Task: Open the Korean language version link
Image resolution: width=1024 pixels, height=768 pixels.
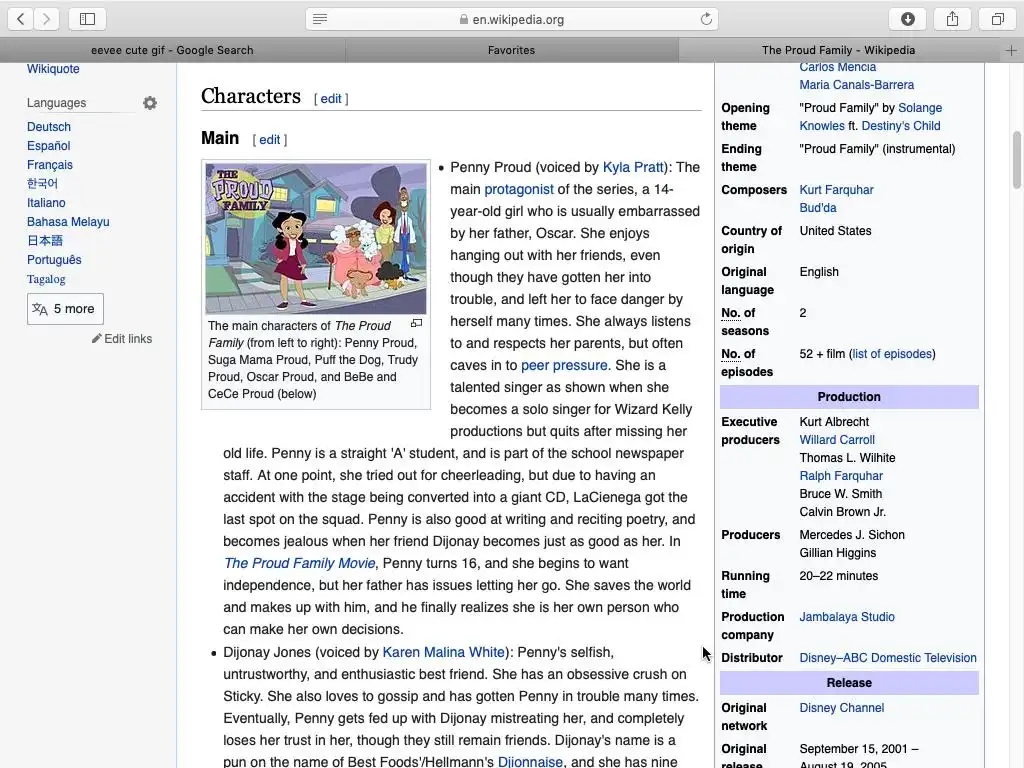Action: click(x=42, y=184)
